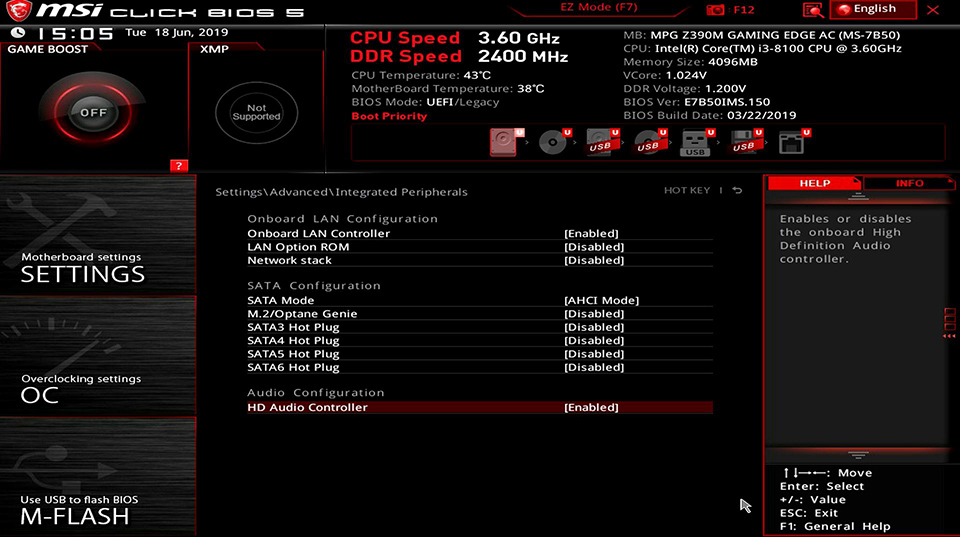Change SATA5 Hot Plug Disabled value
Screen dimensions: 960x537
click(x=594, y=354)
